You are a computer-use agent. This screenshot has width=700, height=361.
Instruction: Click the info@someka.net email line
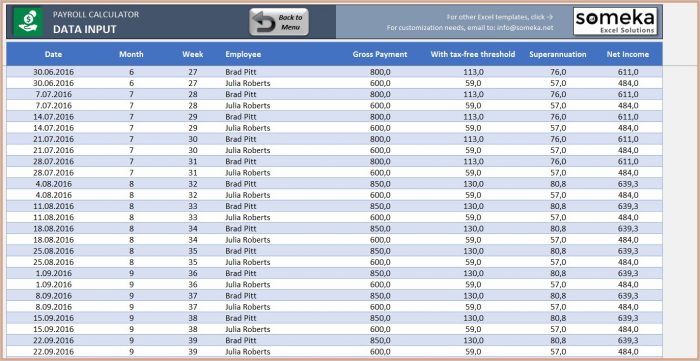coord(470,28)
